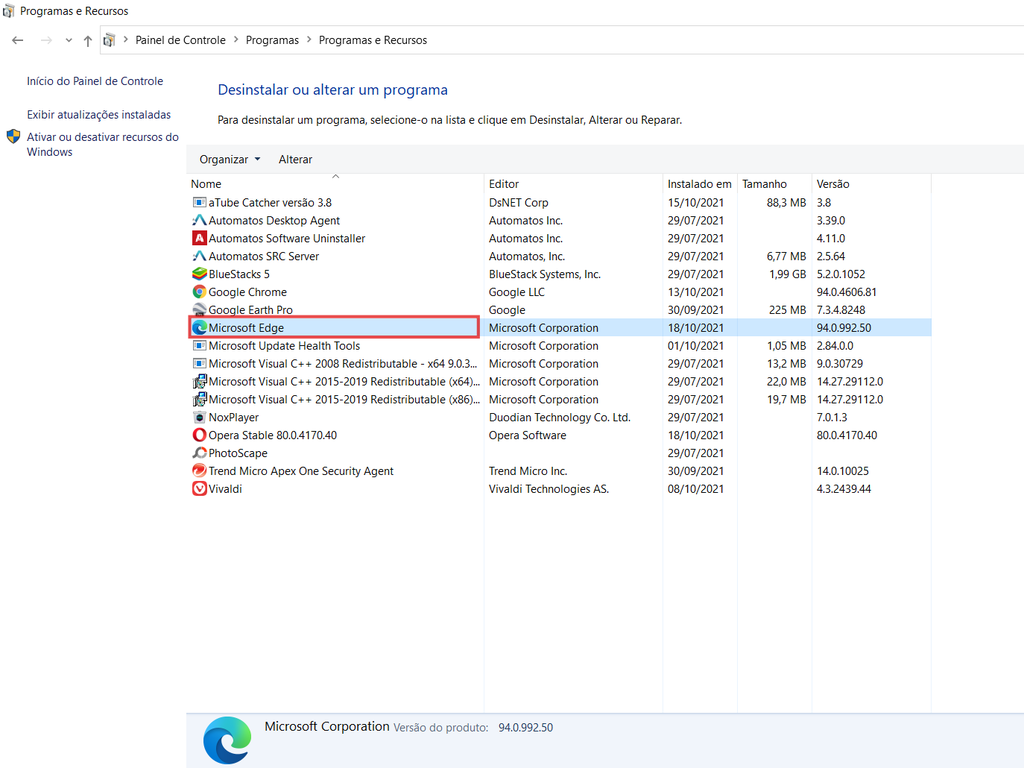The width and height of the screenshot is (1024, 768).
Task: Select the NoxPlayer row
Action: point(560,417)
